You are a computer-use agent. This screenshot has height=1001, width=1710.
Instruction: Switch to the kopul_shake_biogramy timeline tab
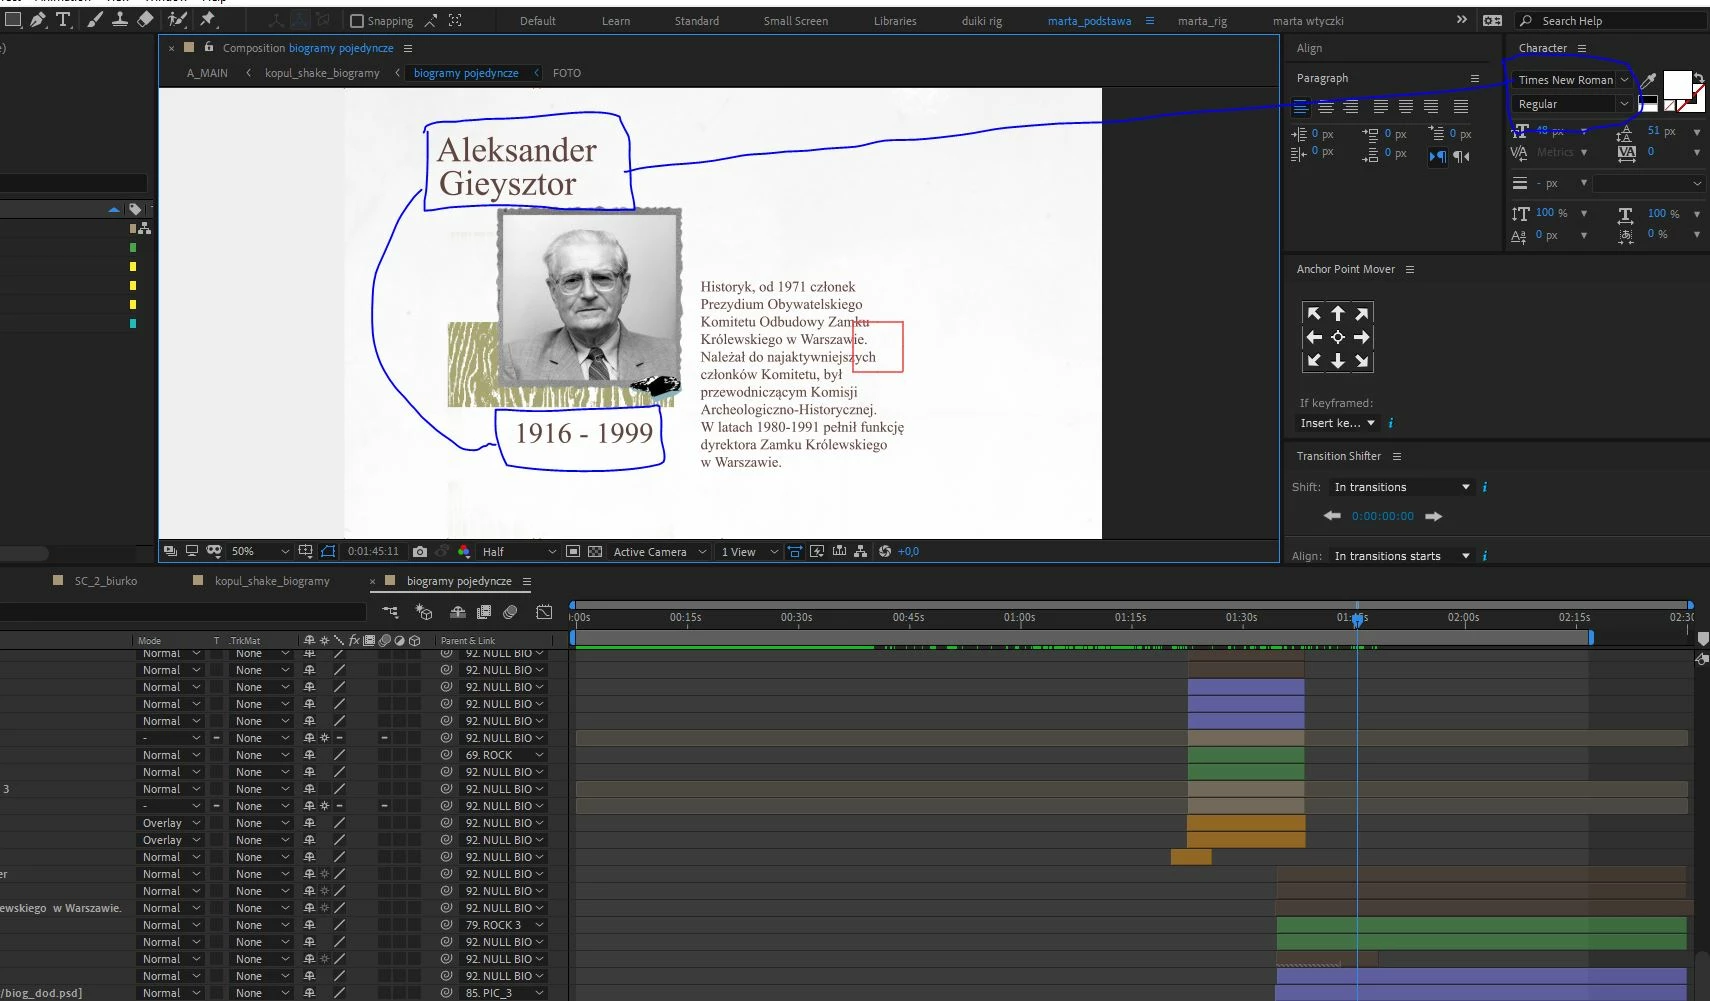click(272, 581)
